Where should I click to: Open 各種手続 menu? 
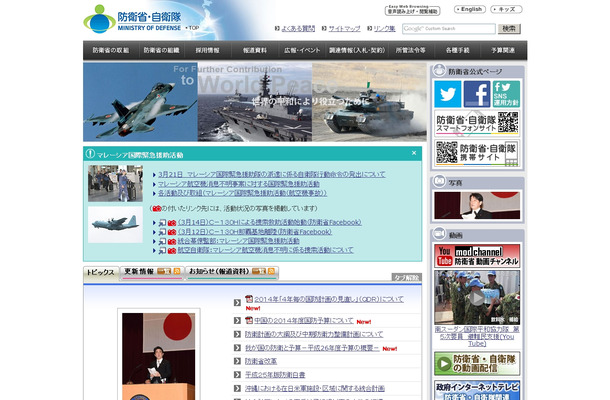click(x=458, y=50)
